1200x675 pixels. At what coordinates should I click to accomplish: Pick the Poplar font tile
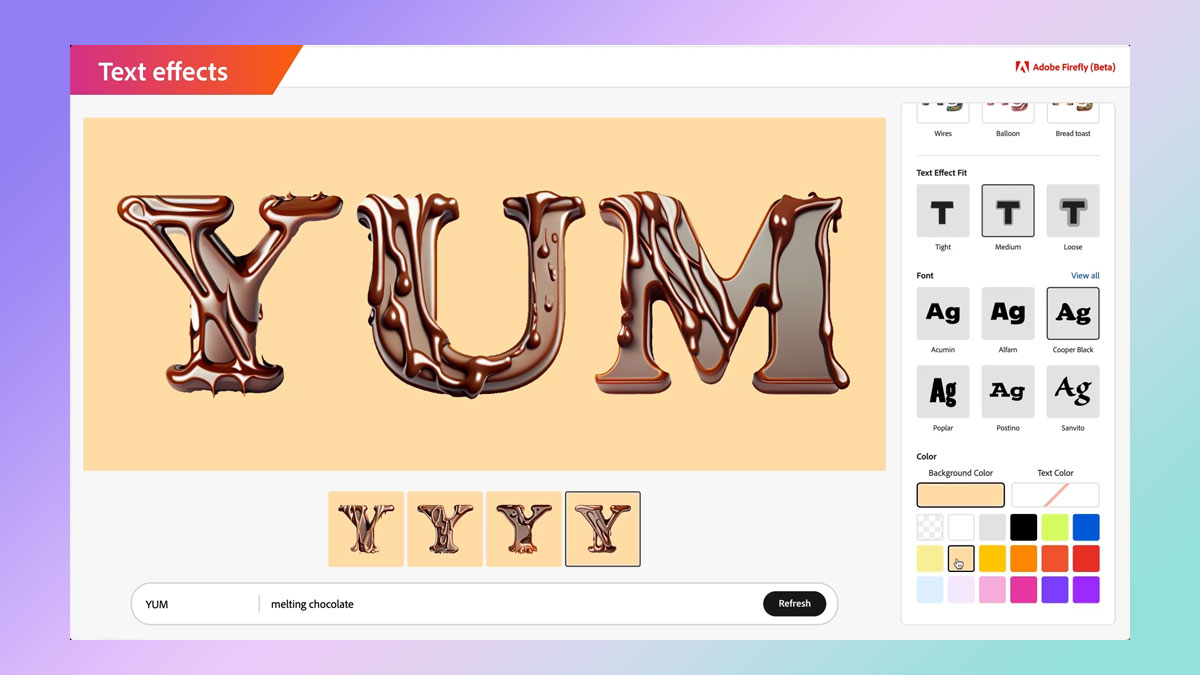(x=943, y=392)
